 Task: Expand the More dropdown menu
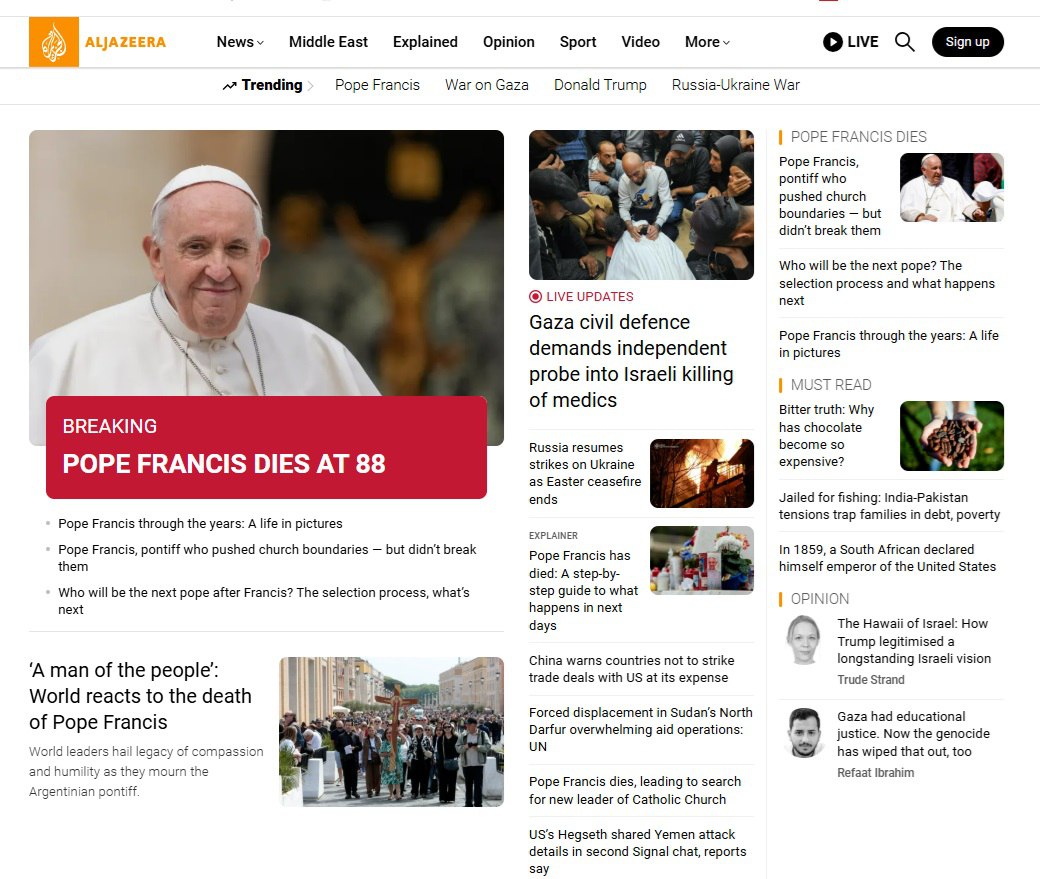point(707,42)
